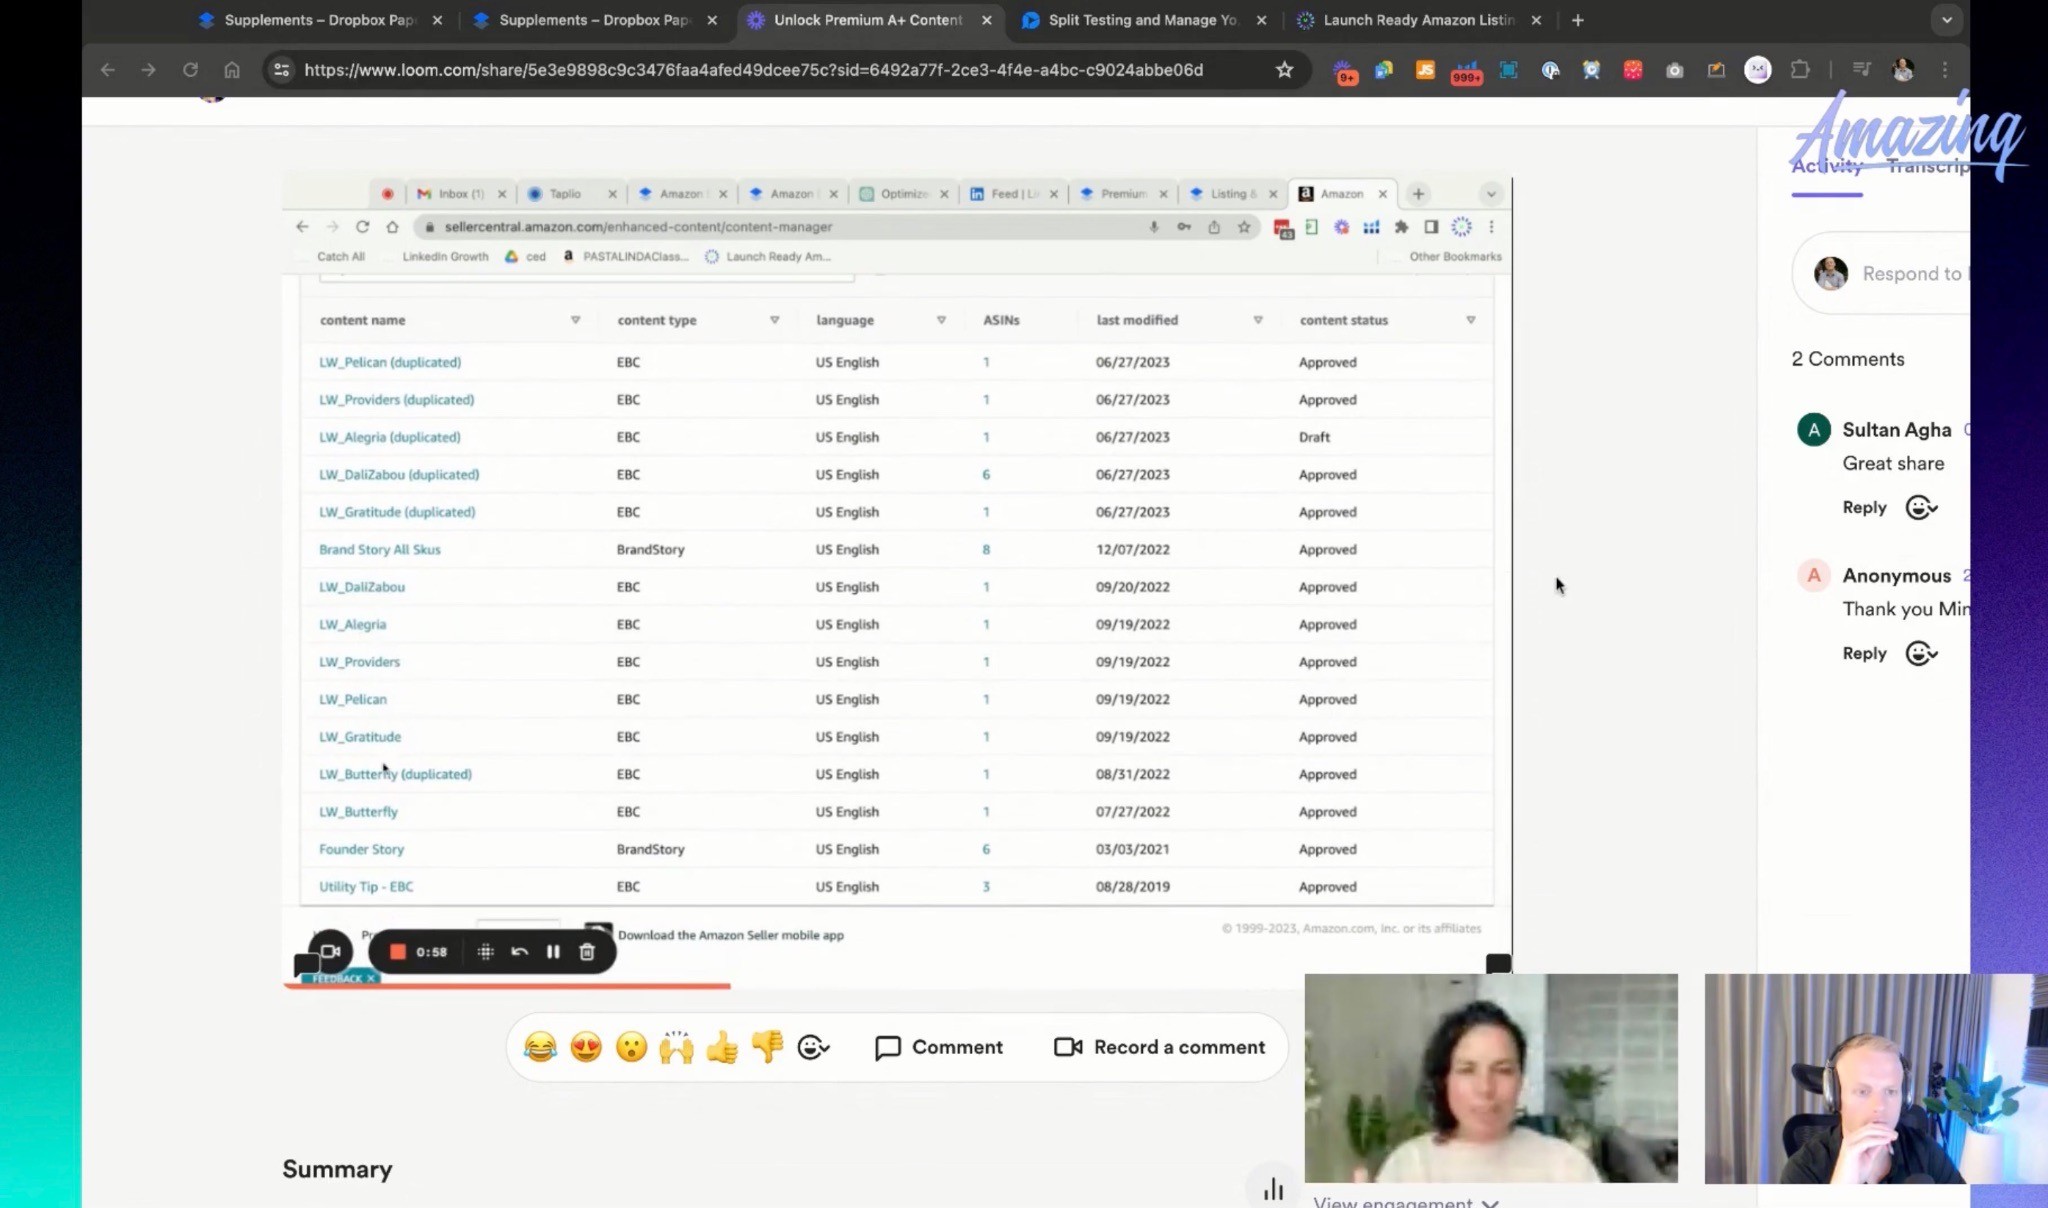Open the browser extensions puzzle icon
The width and height of the screenshot is (2048, 1208).
tap(1800, 70)
